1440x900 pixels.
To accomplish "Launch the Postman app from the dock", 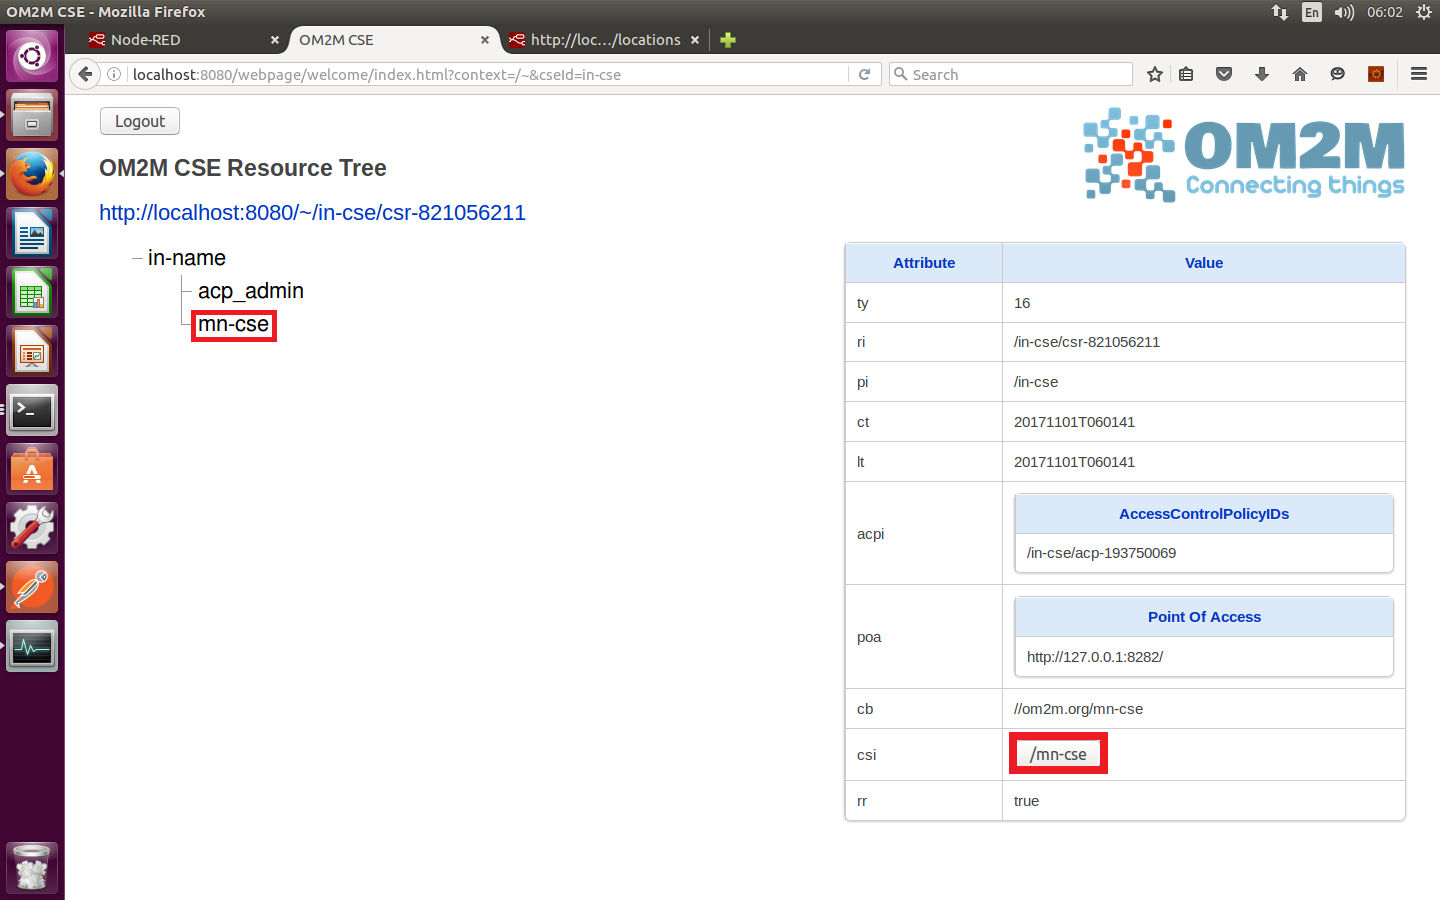I will click(32, 587).
